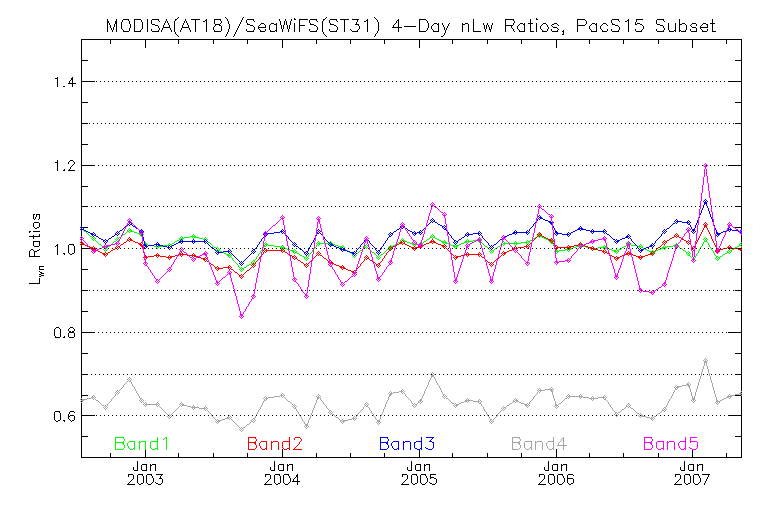The width and height of the screenshot is (768, 512).
Task: Click the Jan 2005 x-axis label
Action: coord(419,473)
